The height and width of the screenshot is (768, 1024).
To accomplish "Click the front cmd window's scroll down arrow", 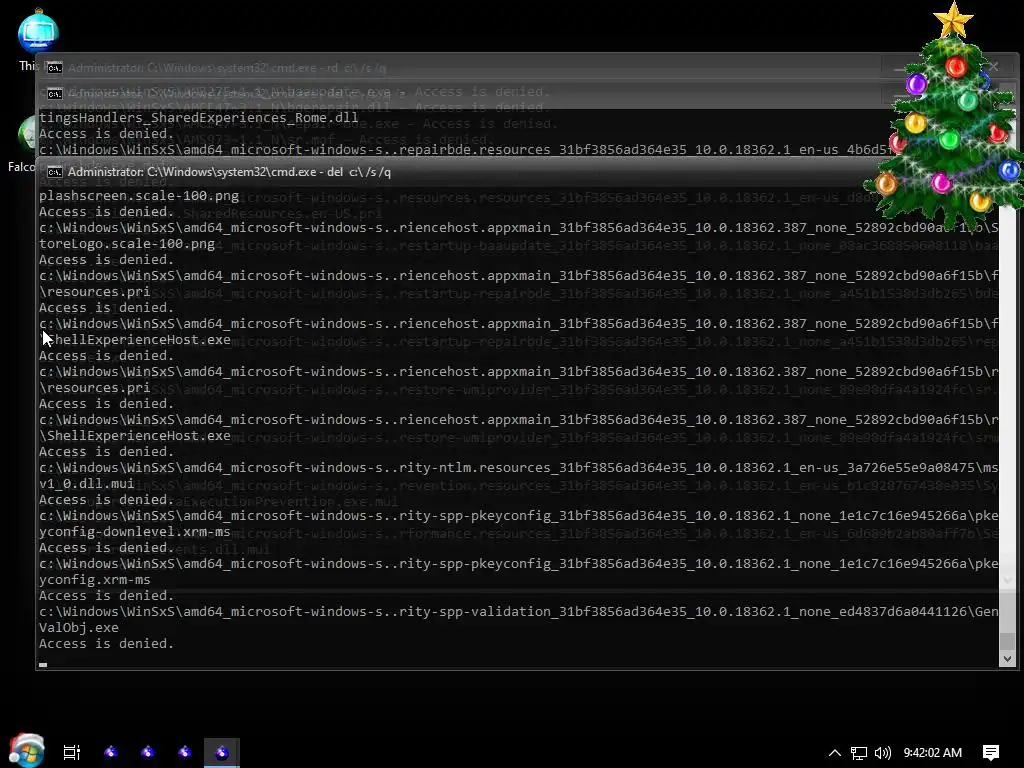I will [x=1007, y=659].
